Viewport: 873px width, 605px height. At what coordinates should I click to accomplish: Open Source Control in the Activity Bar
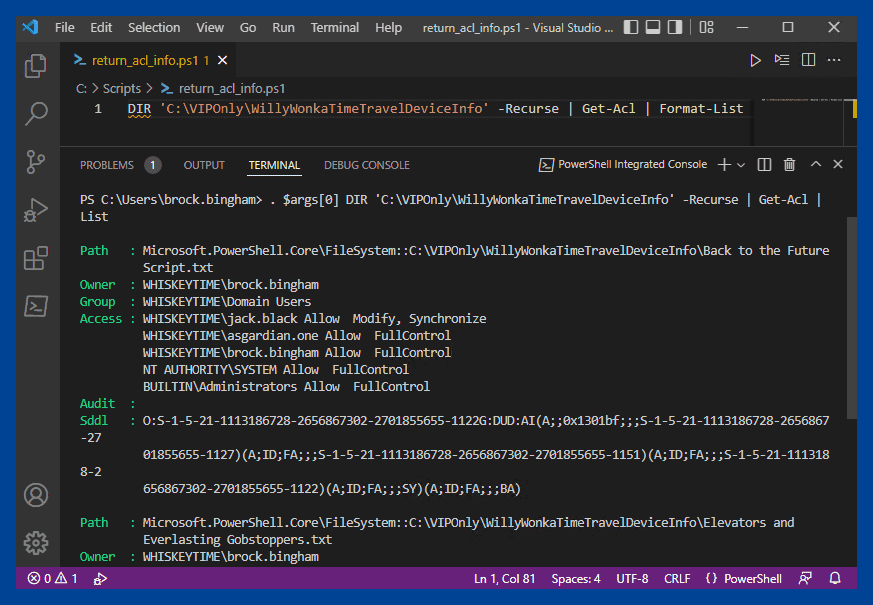coord(35,161)
